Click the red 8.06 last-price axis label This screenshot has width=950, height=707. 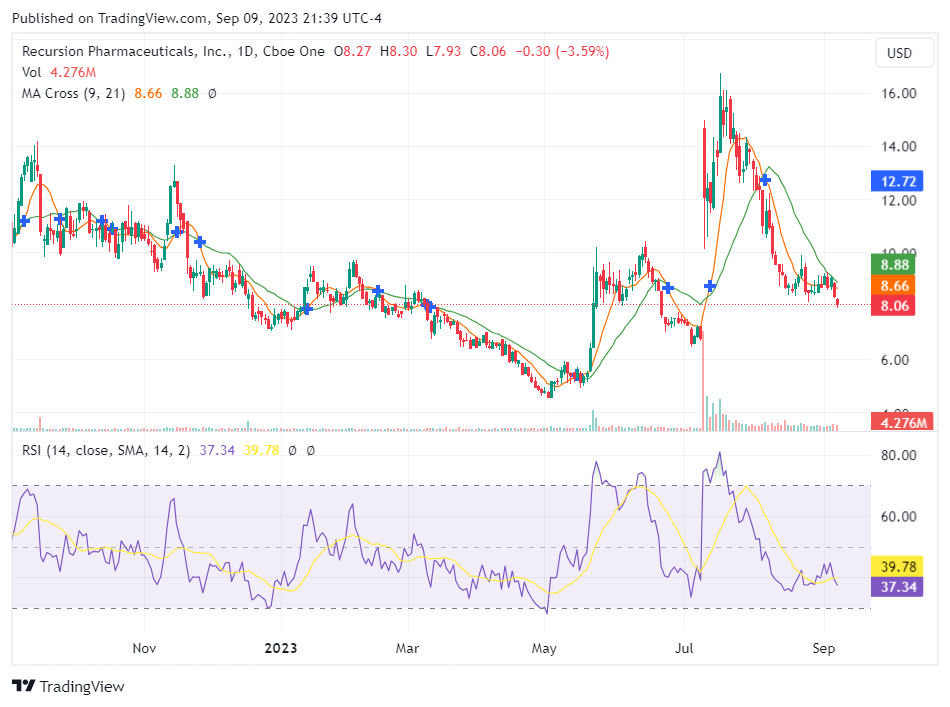coord(894,306)
